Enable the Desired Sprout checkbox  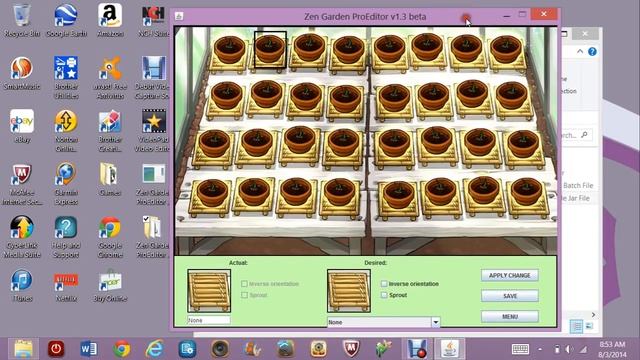coord(384,295)
